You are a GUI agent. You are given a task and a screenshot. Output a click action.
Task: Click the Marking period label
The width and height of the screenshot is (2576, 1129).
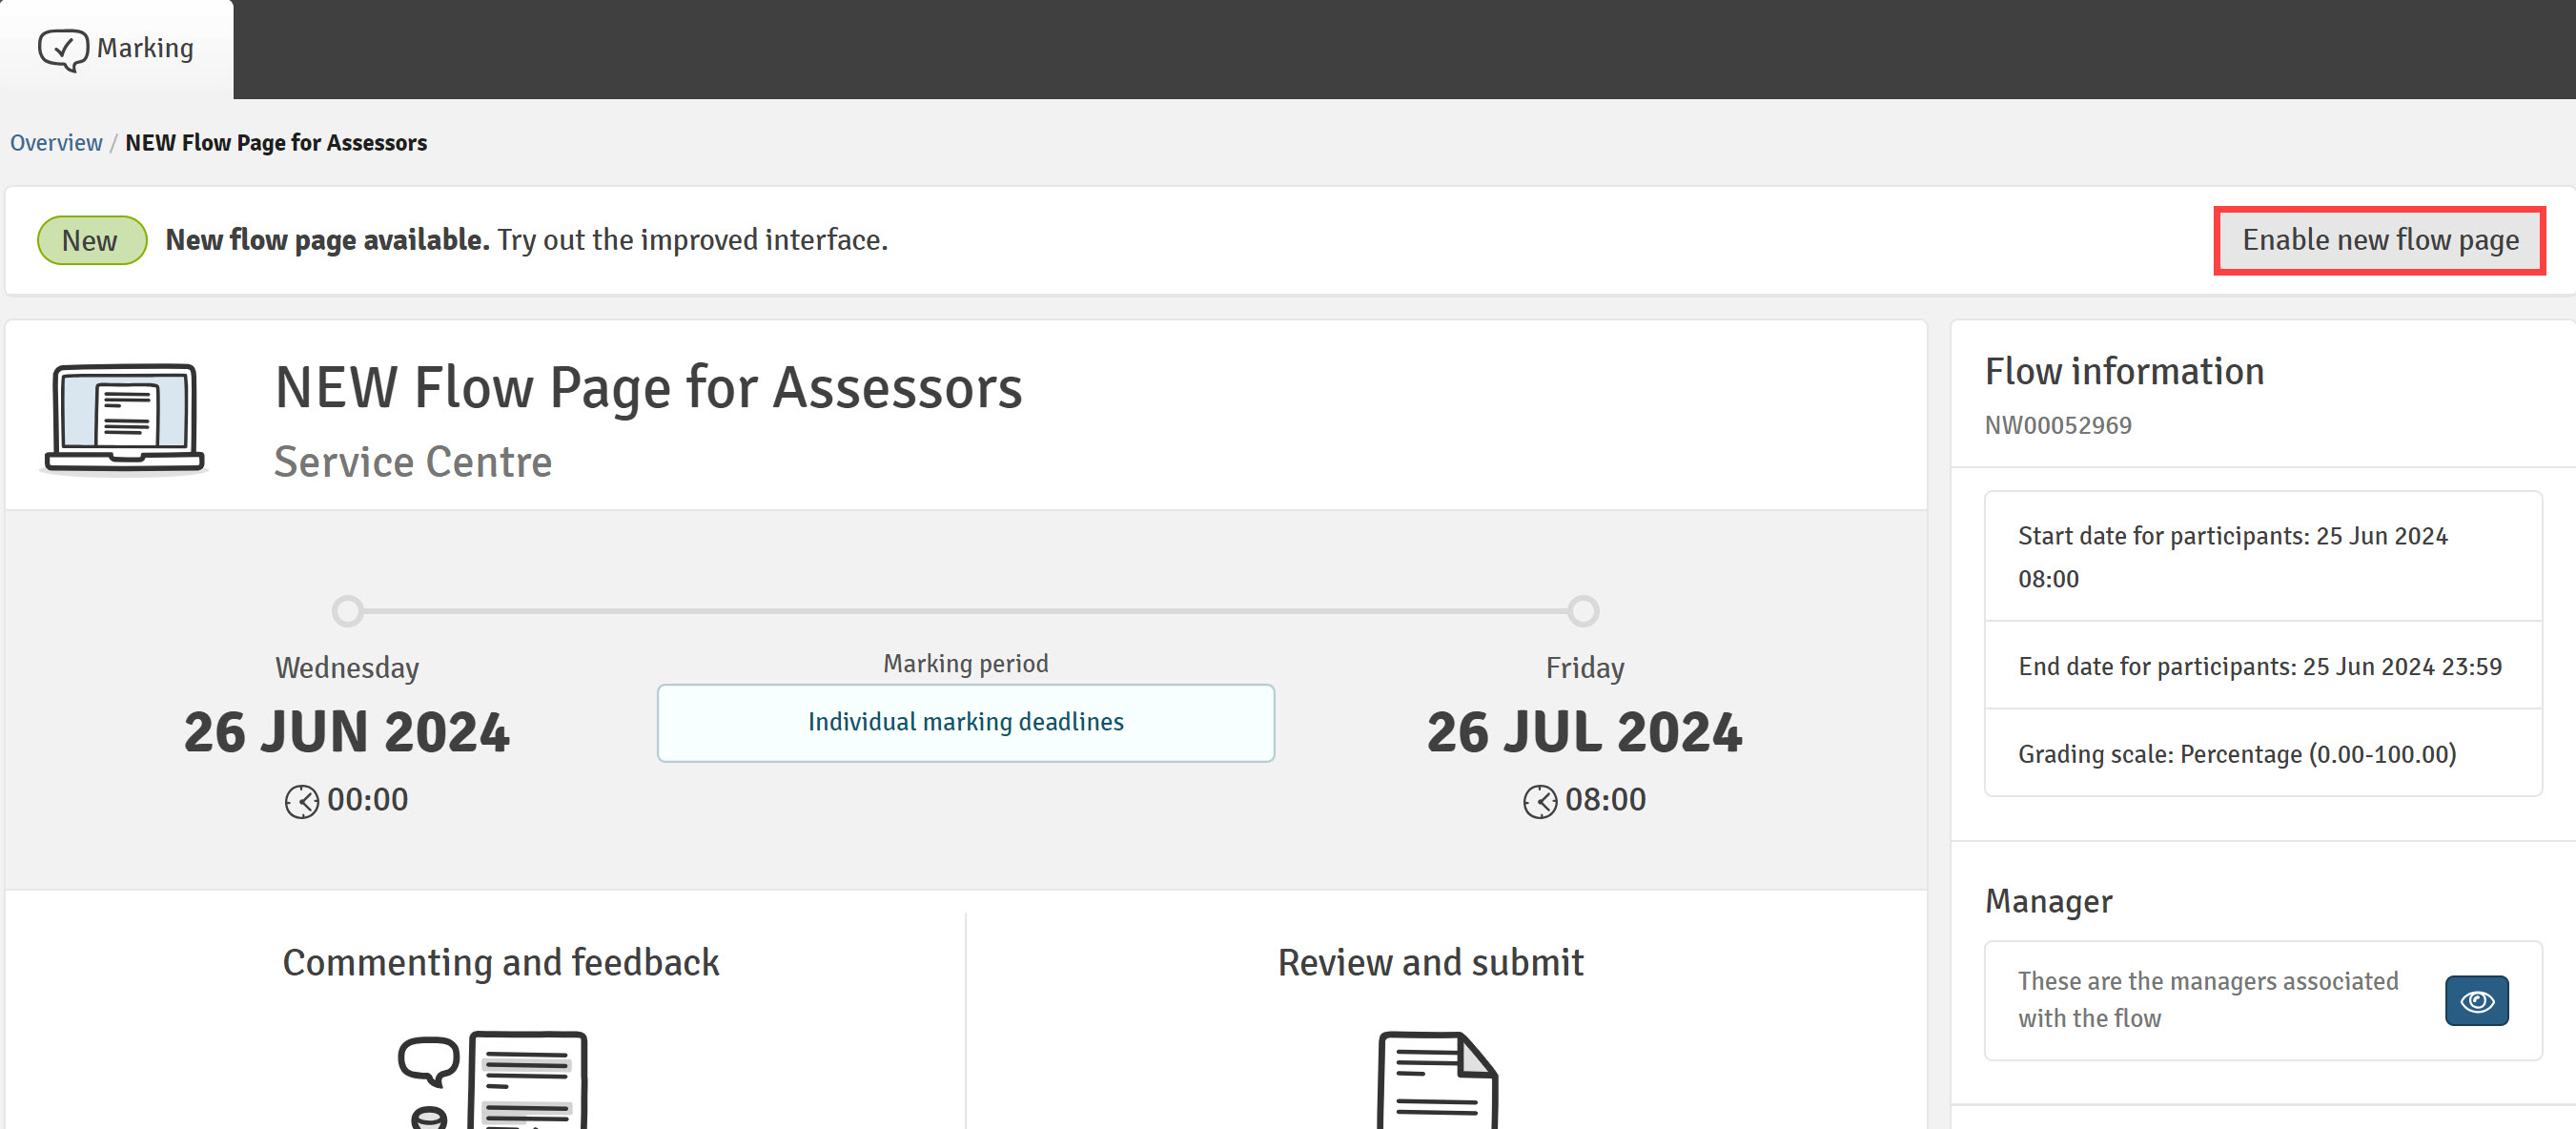coord(965,664)
